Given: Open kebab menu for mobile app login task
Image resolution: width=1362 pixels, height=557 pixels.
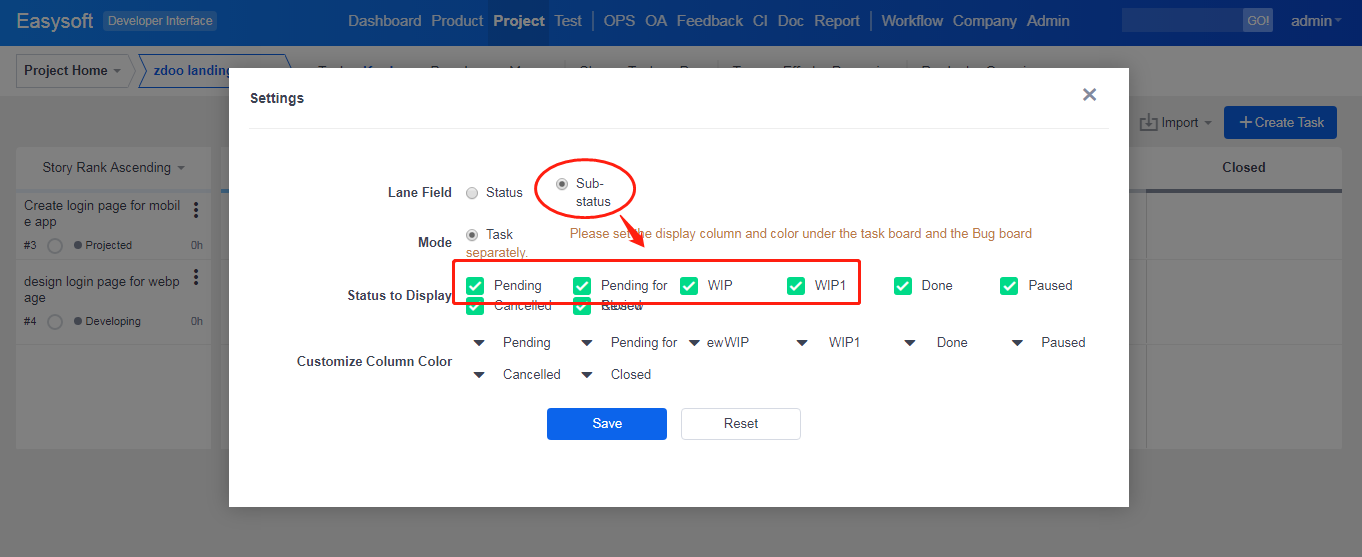Looking at the screenshot, I should click(x=196, y=210).
